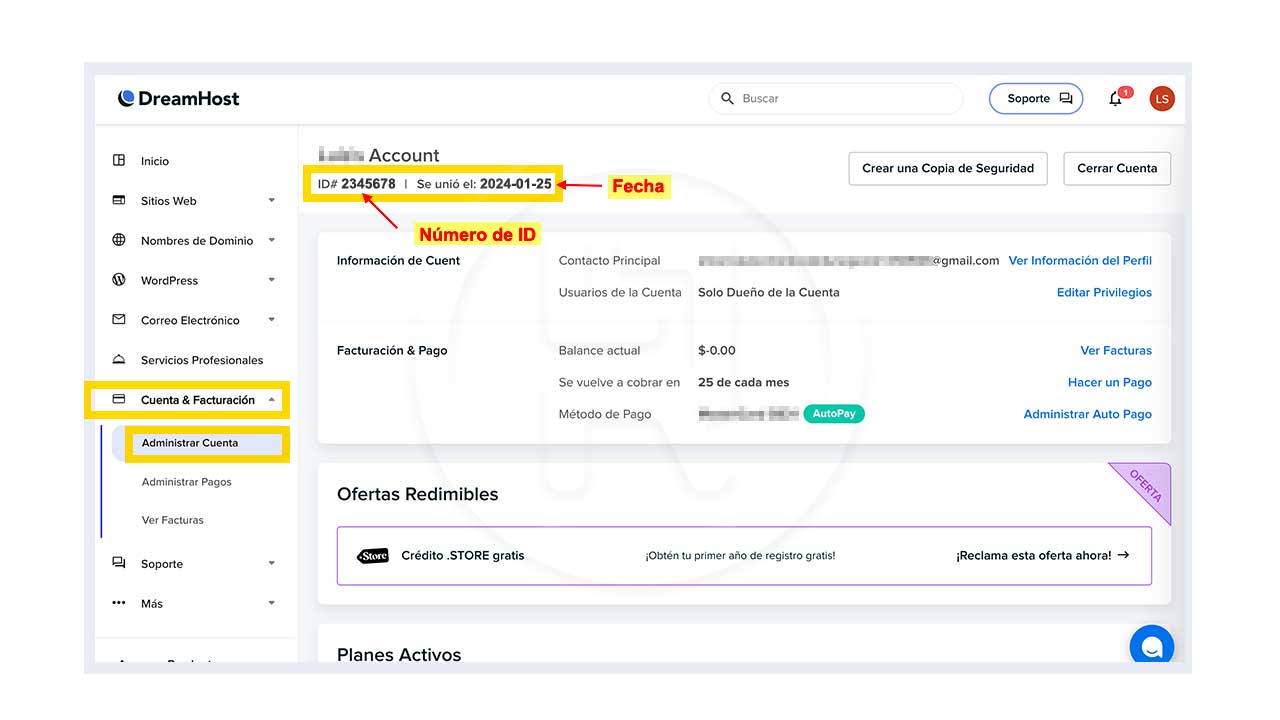
Task: Claim the .STORE credit offer
Action: tap(1042, 555)
